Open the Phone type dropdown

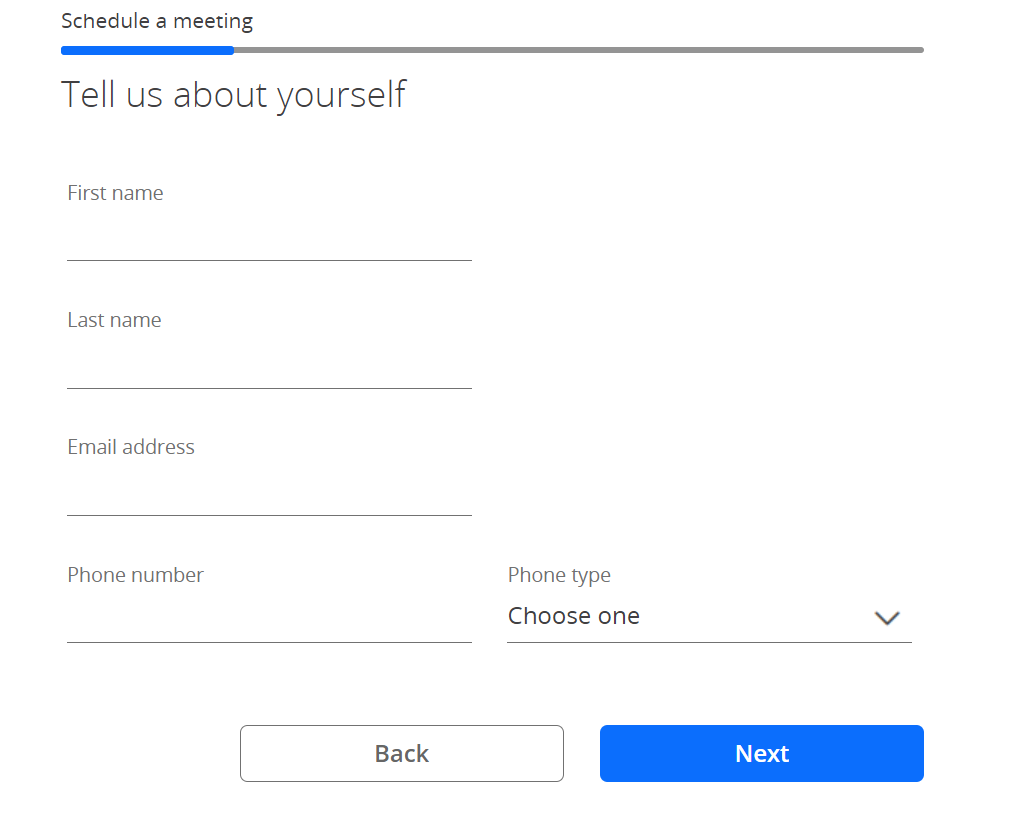(709, 617)
